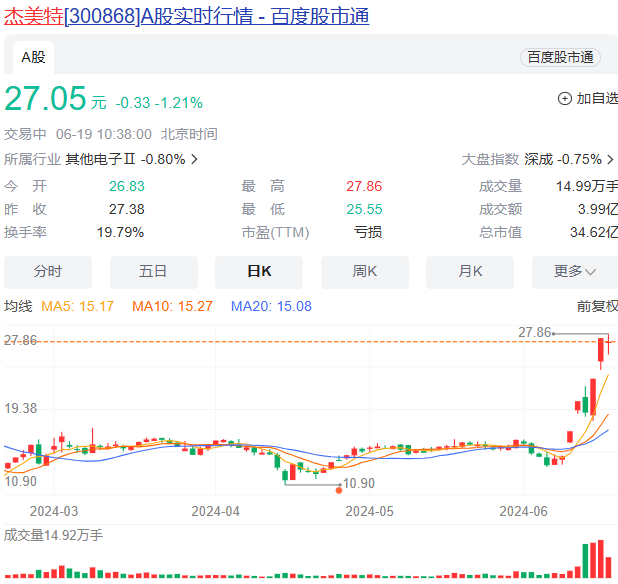Click the MA10: 15.27 indicator
The width and height of the screenshot is (618, 584).
point(172,306)
